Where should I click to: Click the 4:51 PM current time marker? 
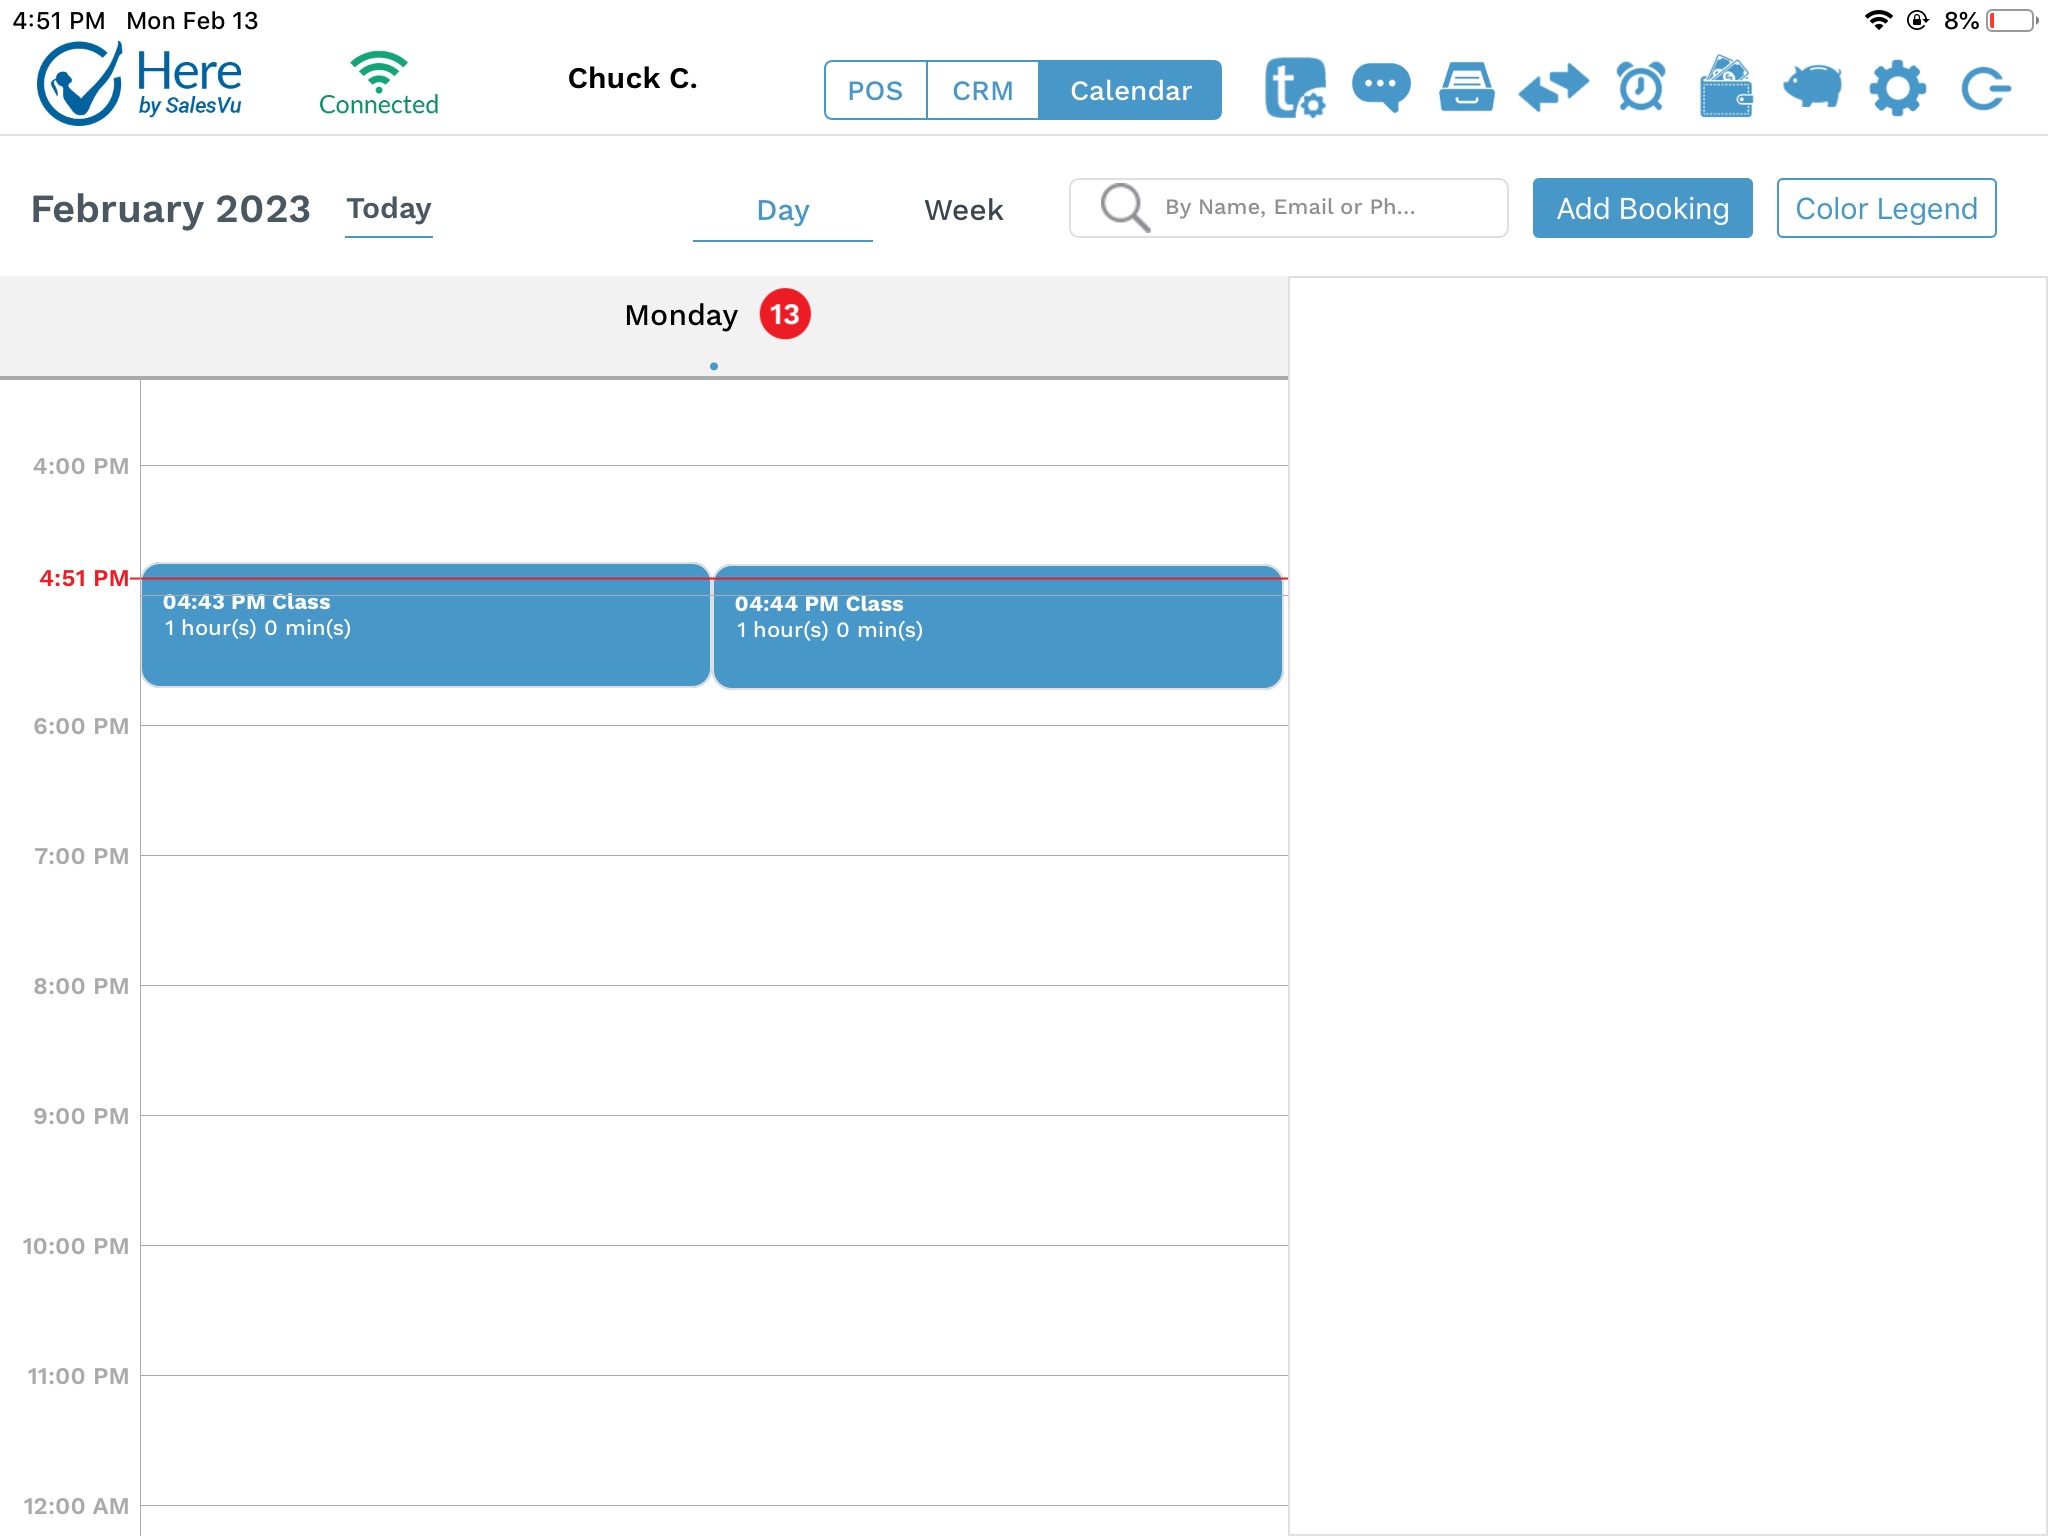point(84,578)
